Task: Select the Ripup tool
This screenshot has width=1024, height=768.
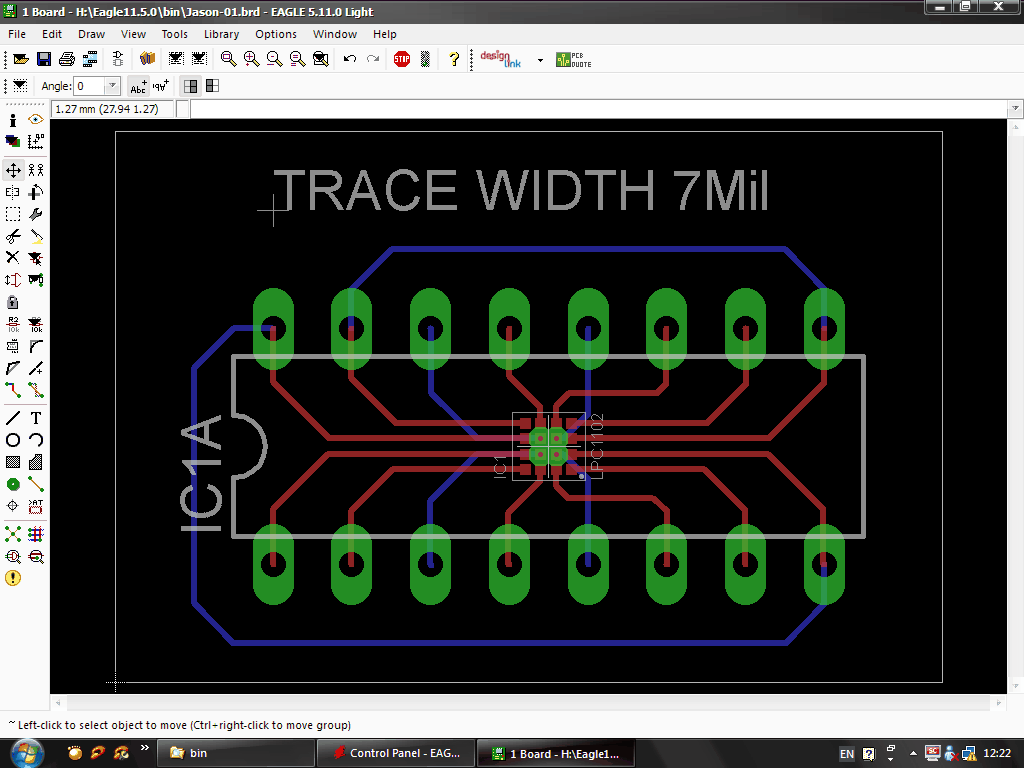Action: pyautogui.click(x=36, y=391)
